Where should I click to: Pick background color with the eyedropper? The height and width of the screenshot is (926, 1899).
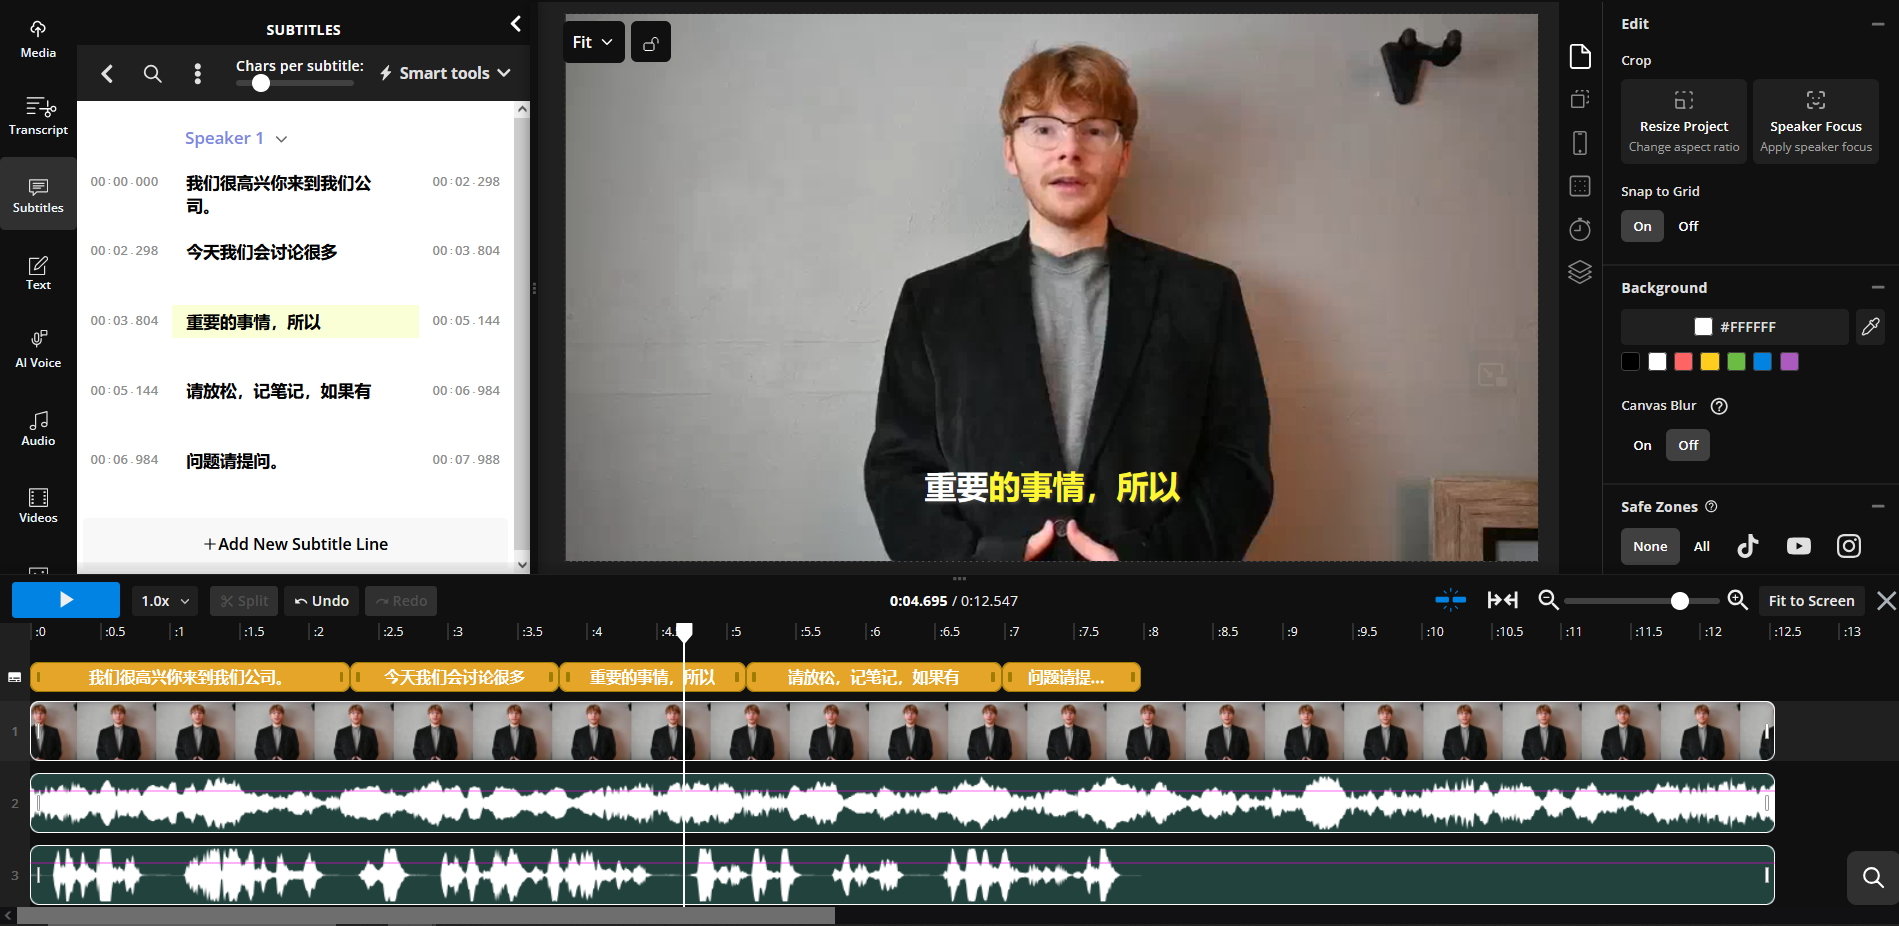pyautogui.click(x=1870, y=326)
